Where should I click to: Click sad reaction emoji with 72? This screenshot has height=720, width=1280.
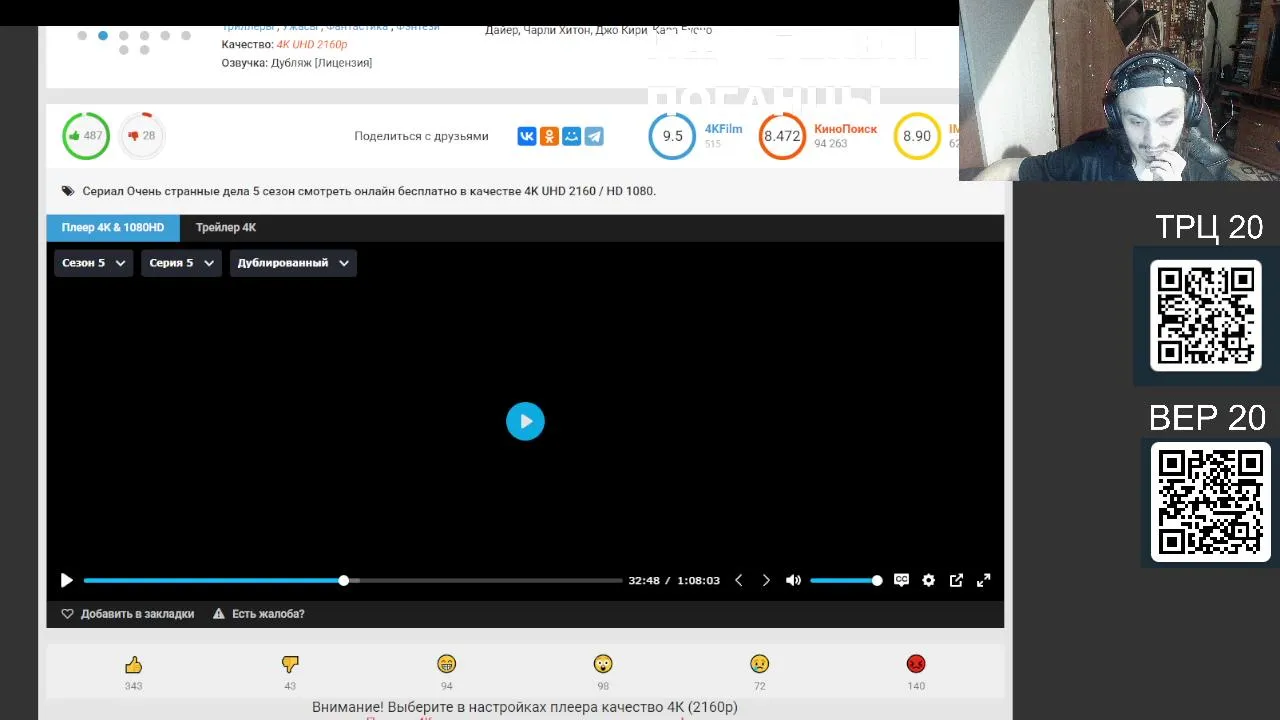click(x=759, y=664)
